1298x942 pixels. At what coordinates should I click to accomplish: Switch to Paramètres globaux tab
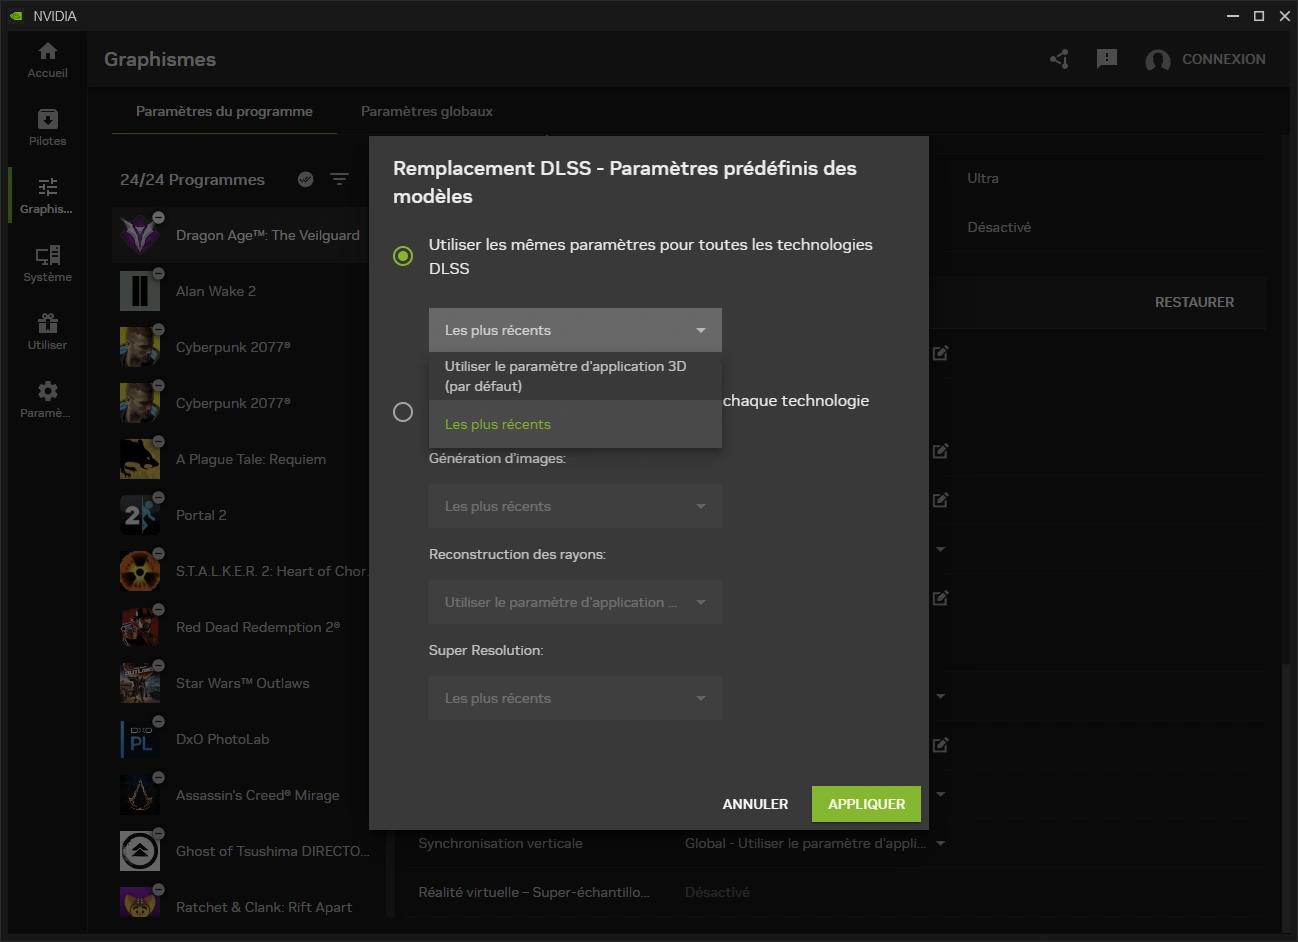[x=427, y=111]
